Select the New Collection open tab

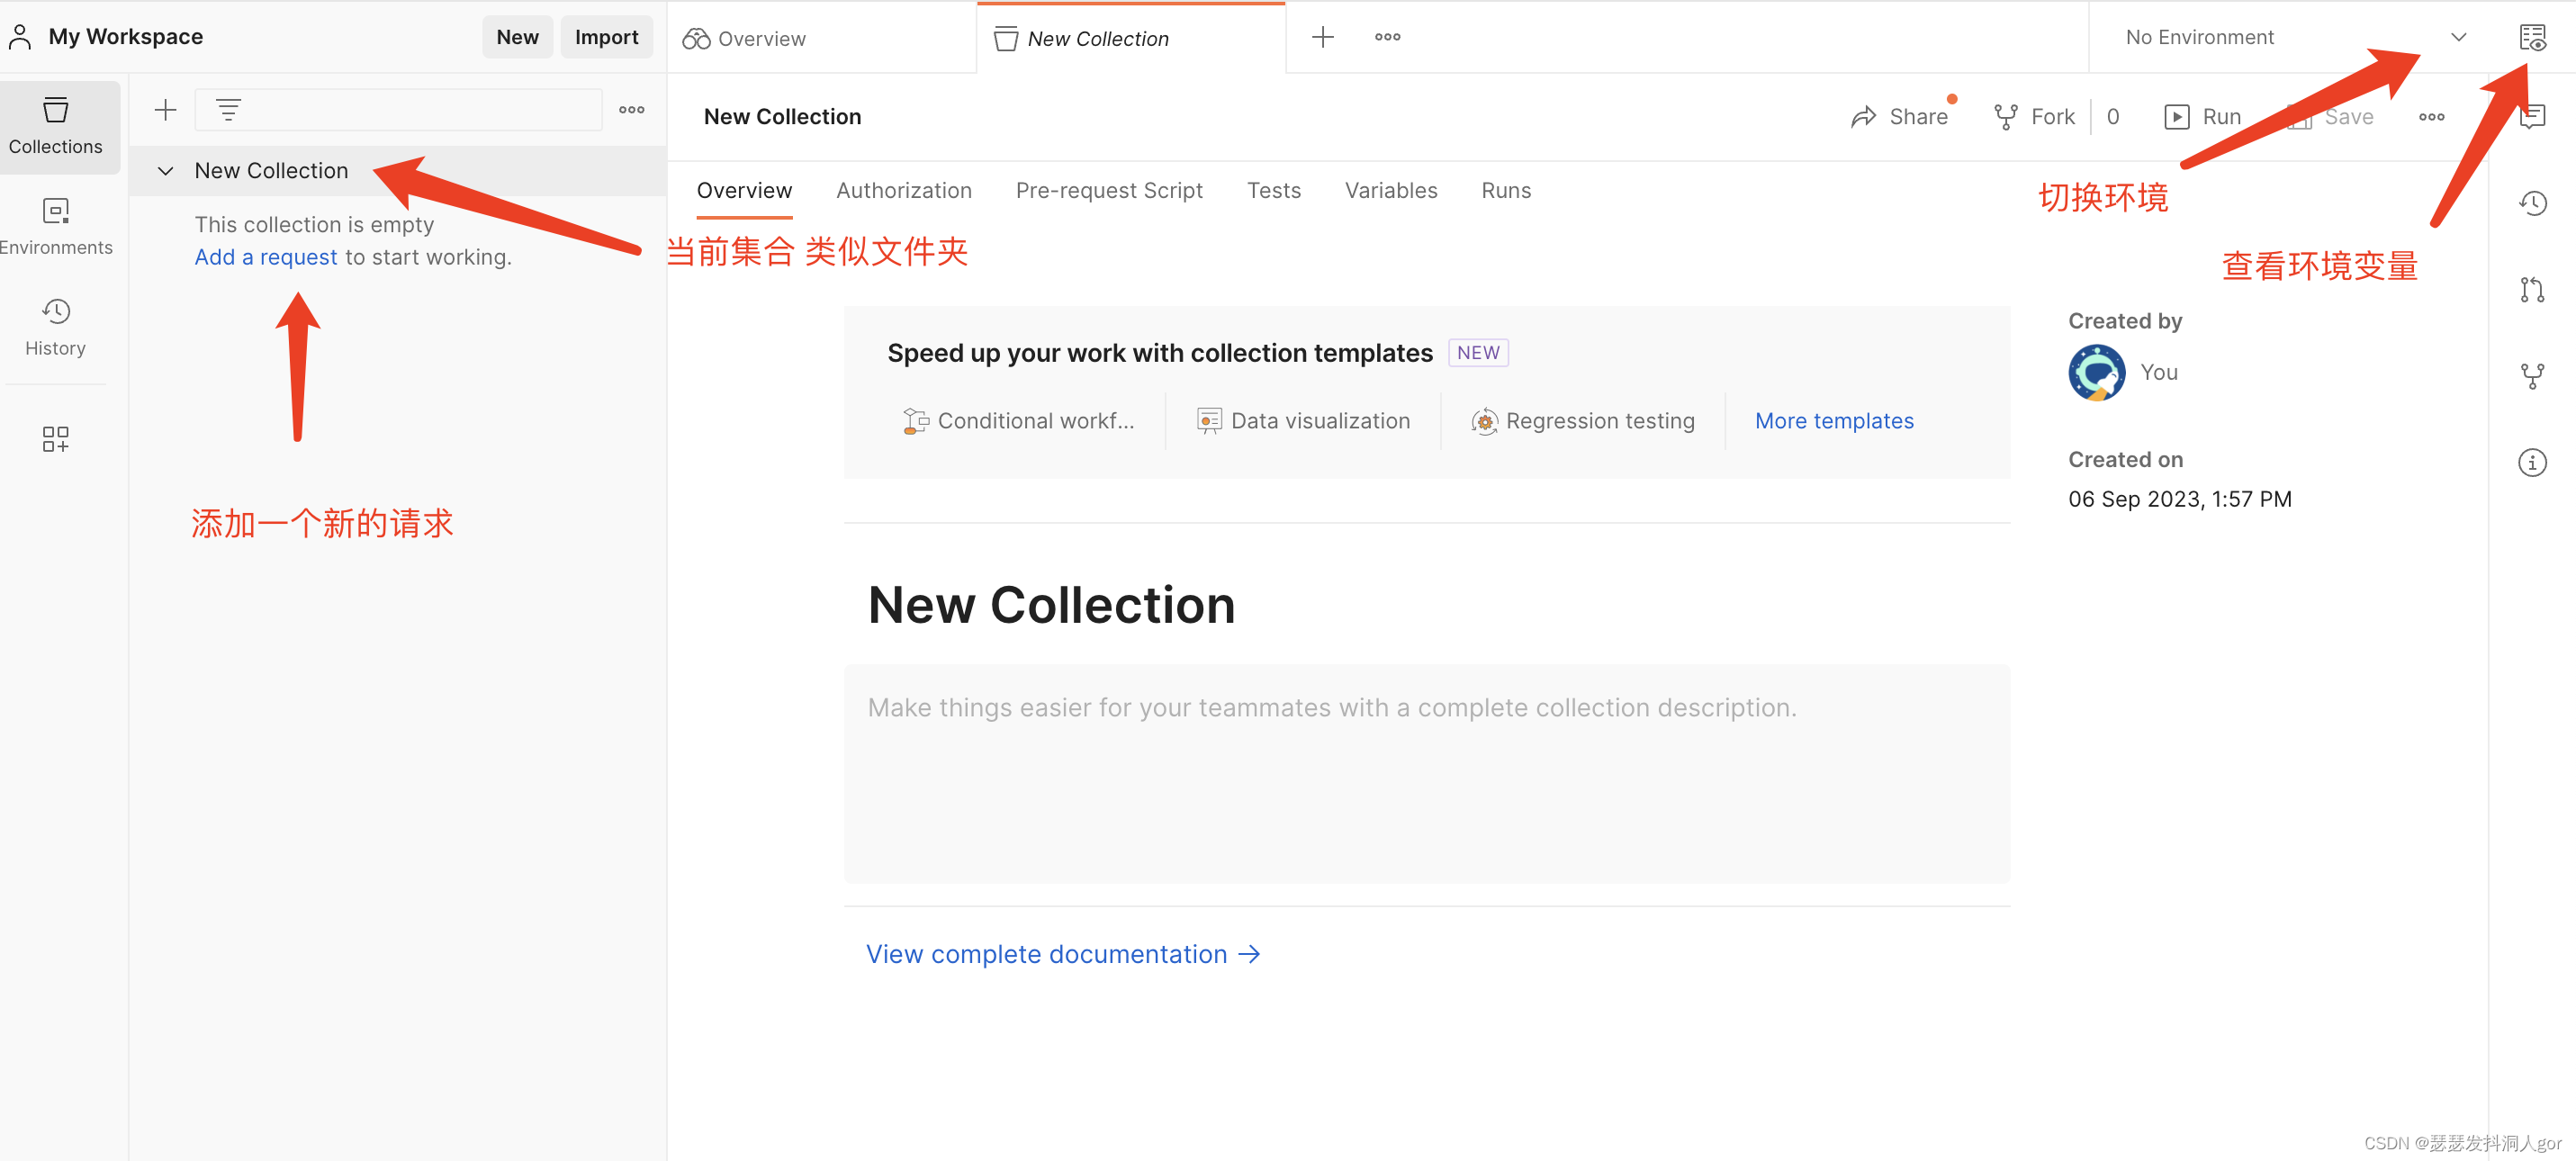1130,38
